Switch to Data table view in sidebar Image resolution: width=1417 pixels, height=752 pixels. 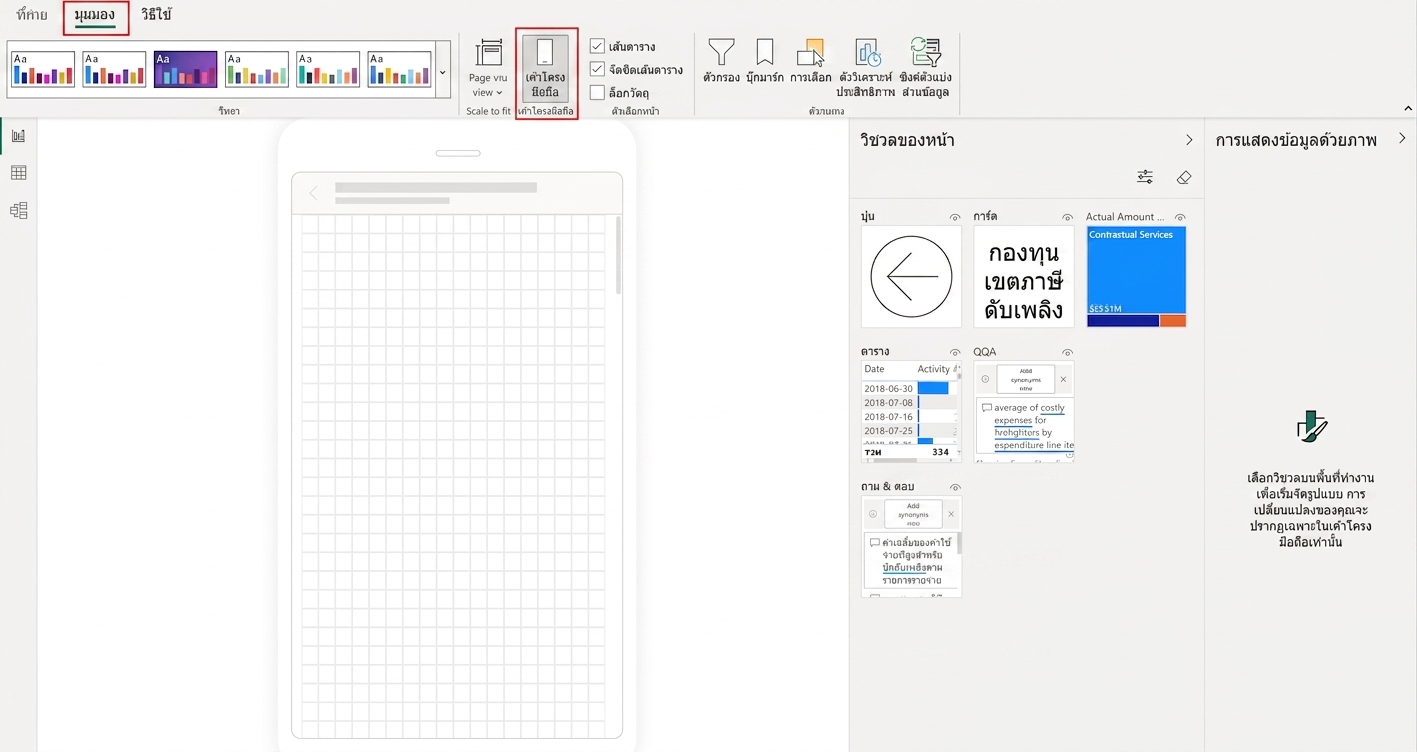[18, 173]
